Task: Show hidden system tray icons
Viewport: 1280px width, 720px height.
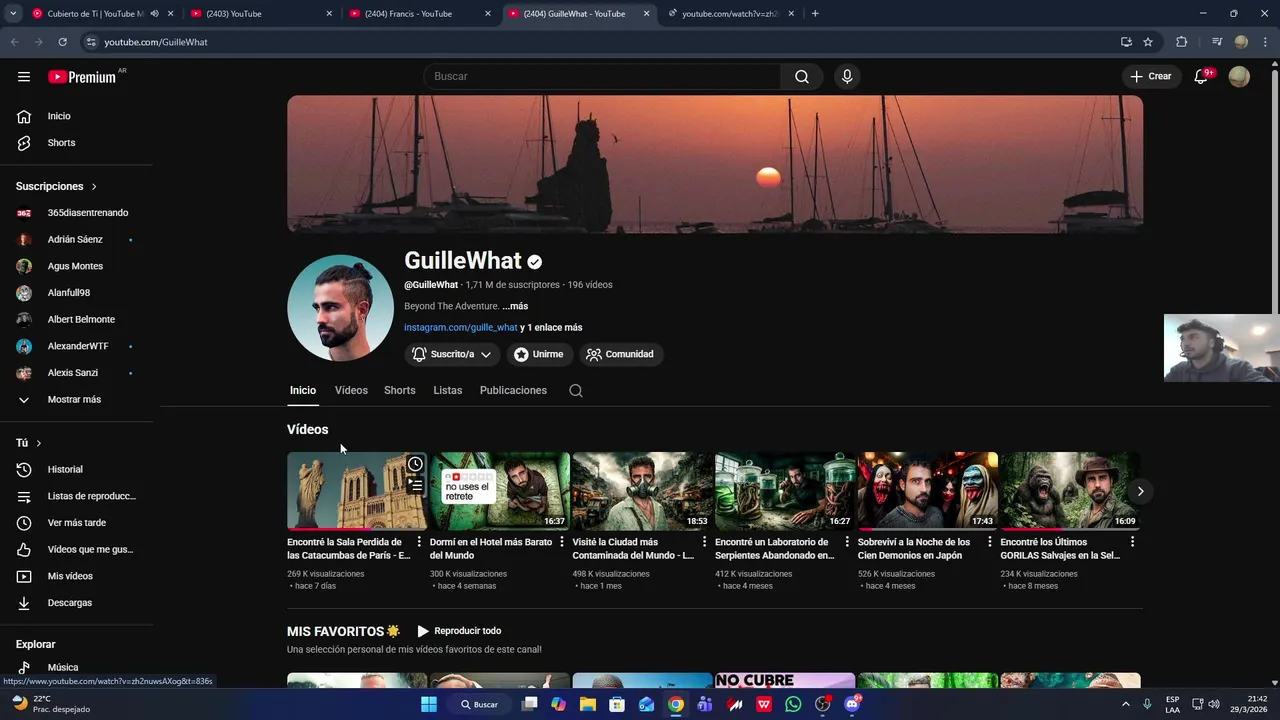Action: pos(1125,704)
